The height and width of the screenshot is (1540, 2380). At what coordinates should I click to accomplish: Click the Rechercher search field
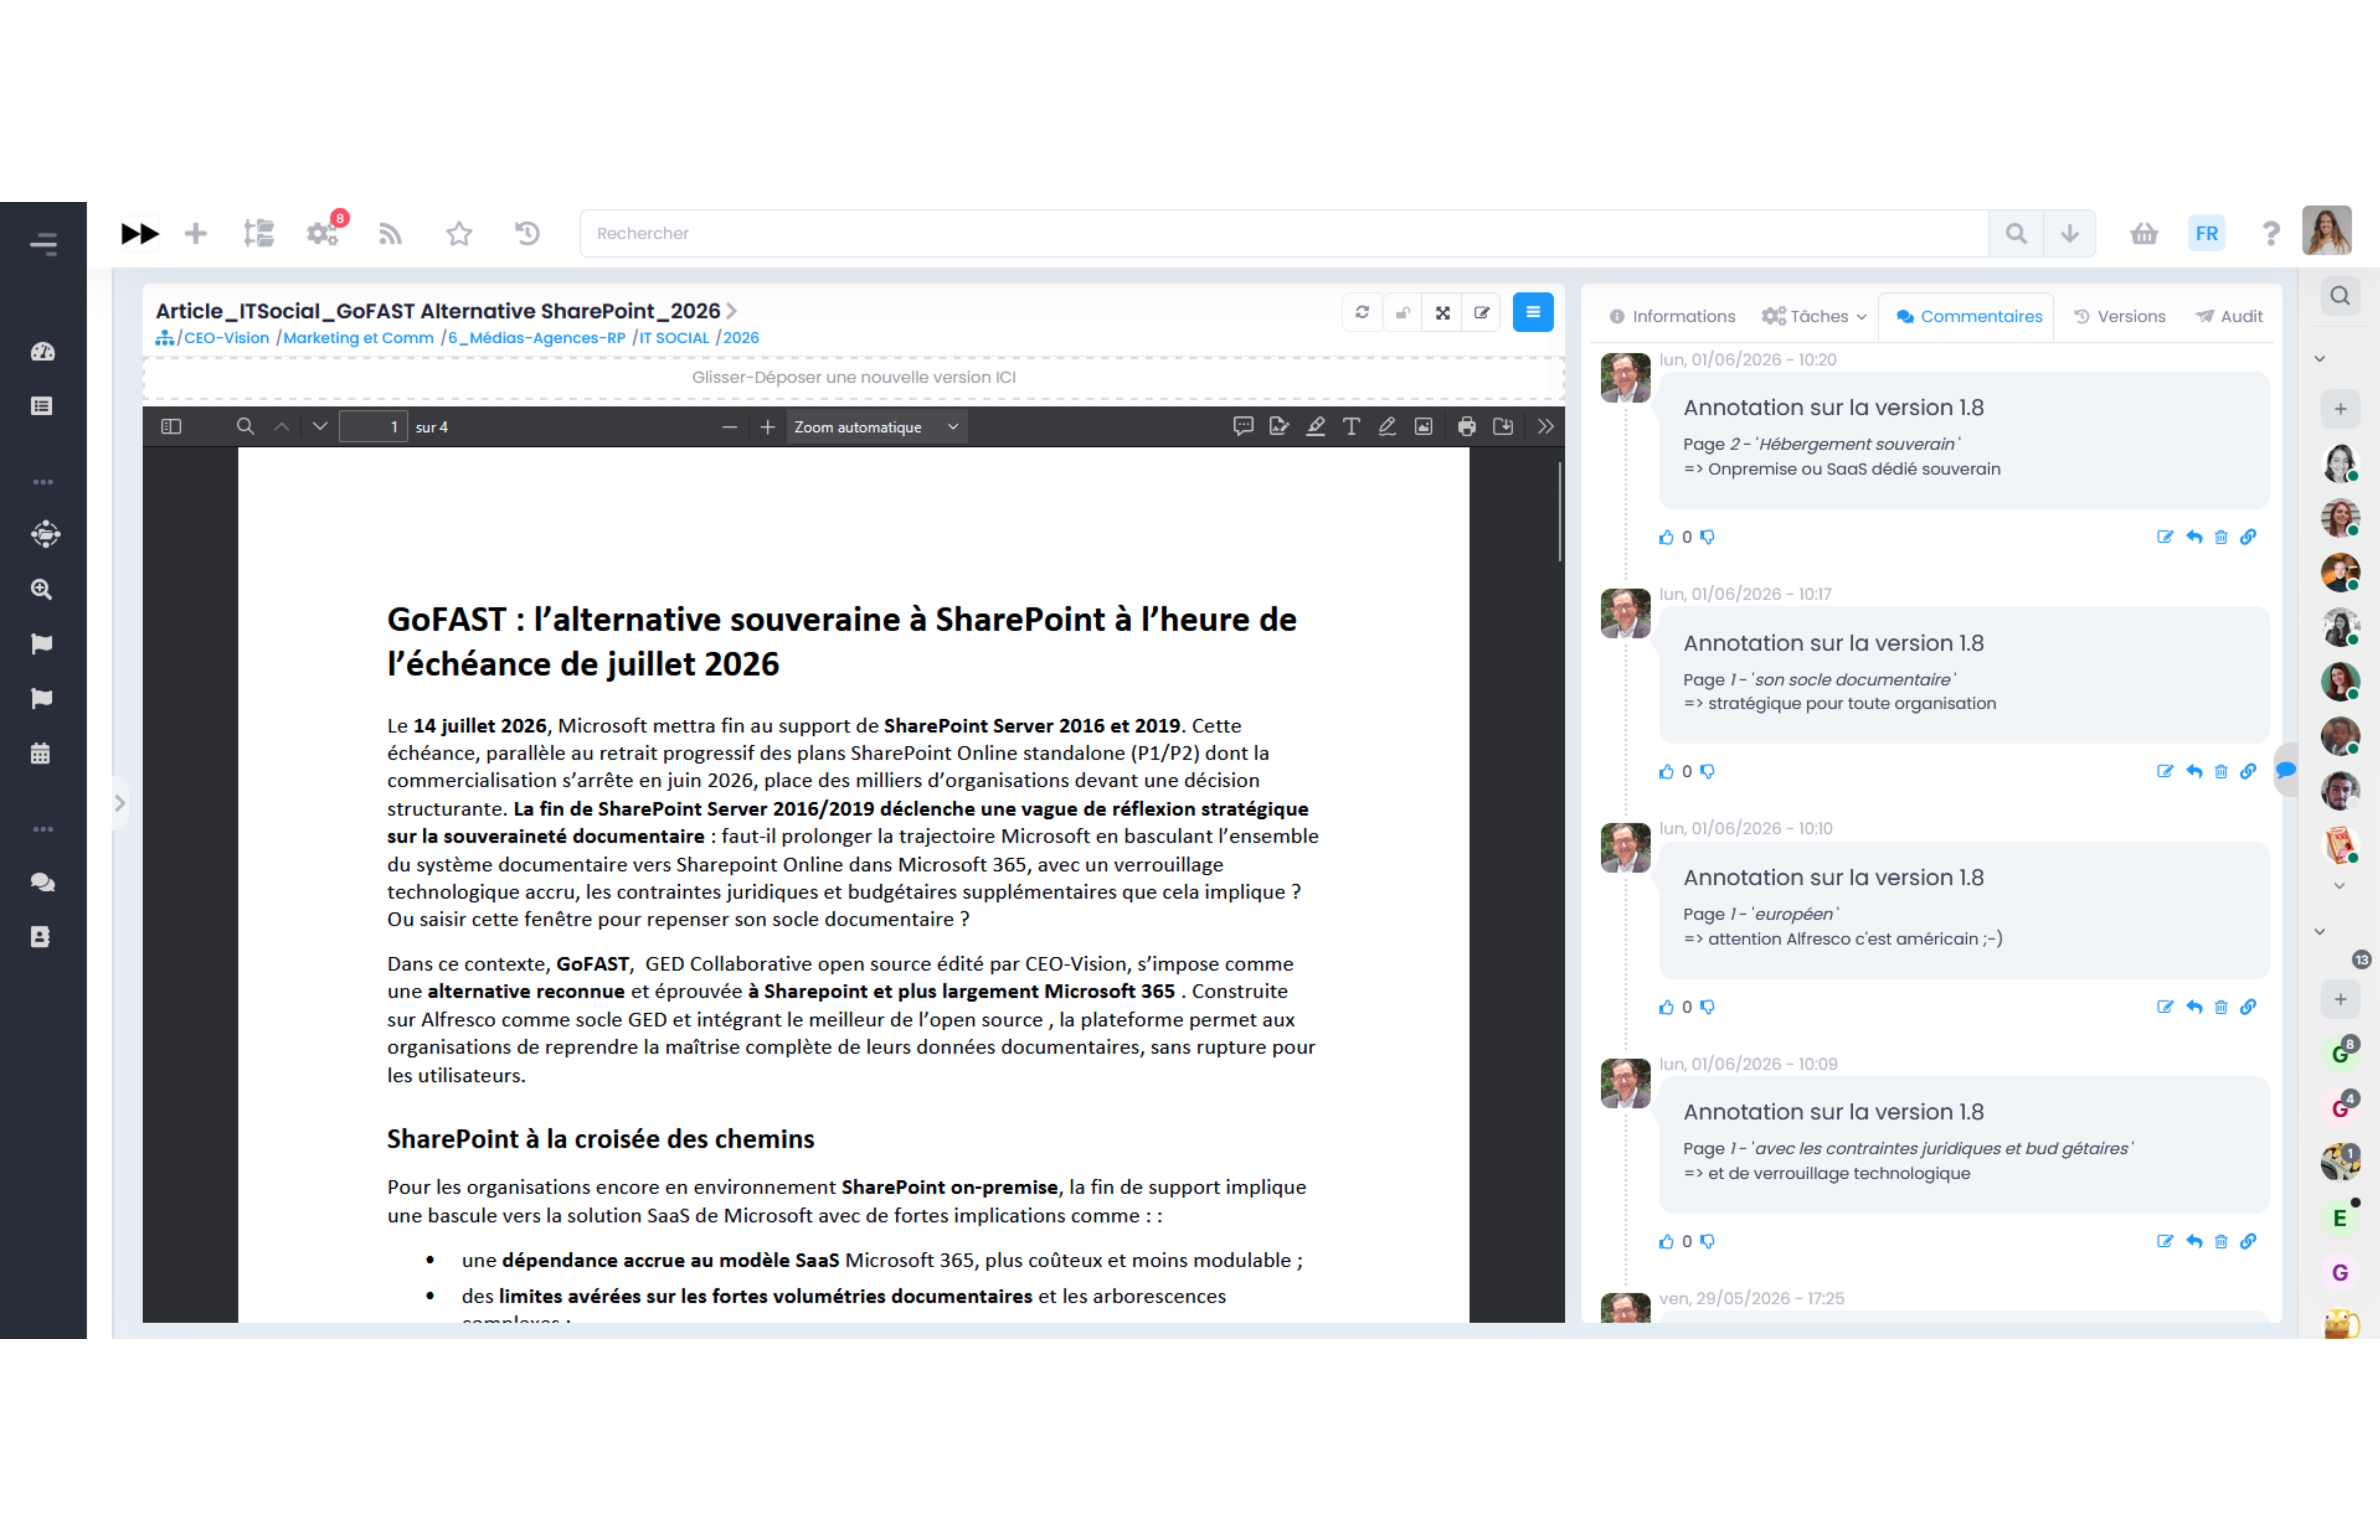[x=1284, y=233]
